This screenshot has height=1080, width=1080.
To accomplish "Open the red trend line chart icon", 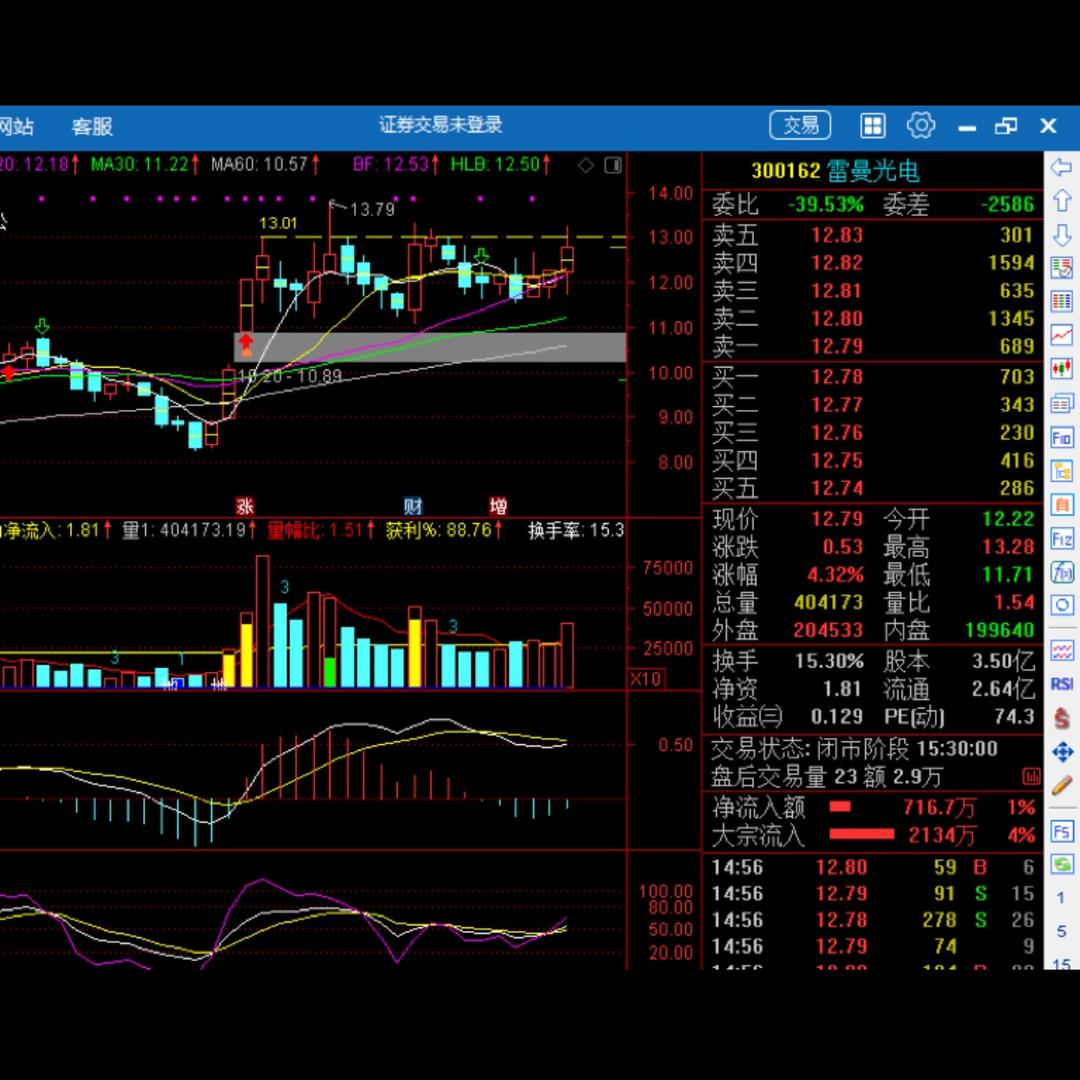I will click(1061, 335).
